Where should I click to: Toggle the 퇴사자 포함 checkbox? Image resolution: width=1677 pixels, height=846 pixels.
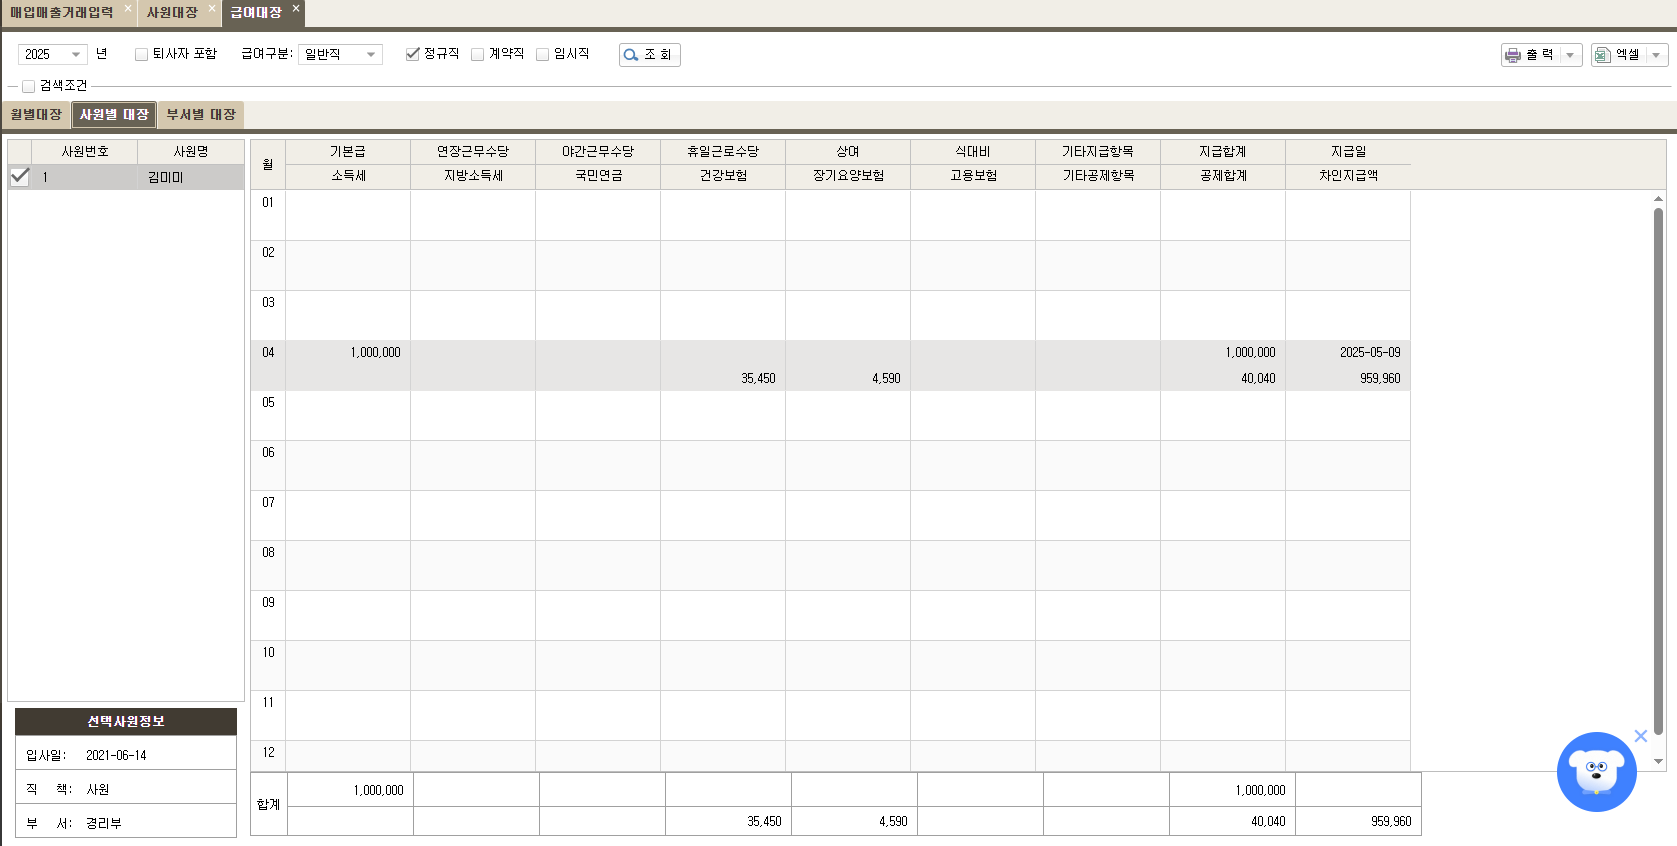(141, 55)
